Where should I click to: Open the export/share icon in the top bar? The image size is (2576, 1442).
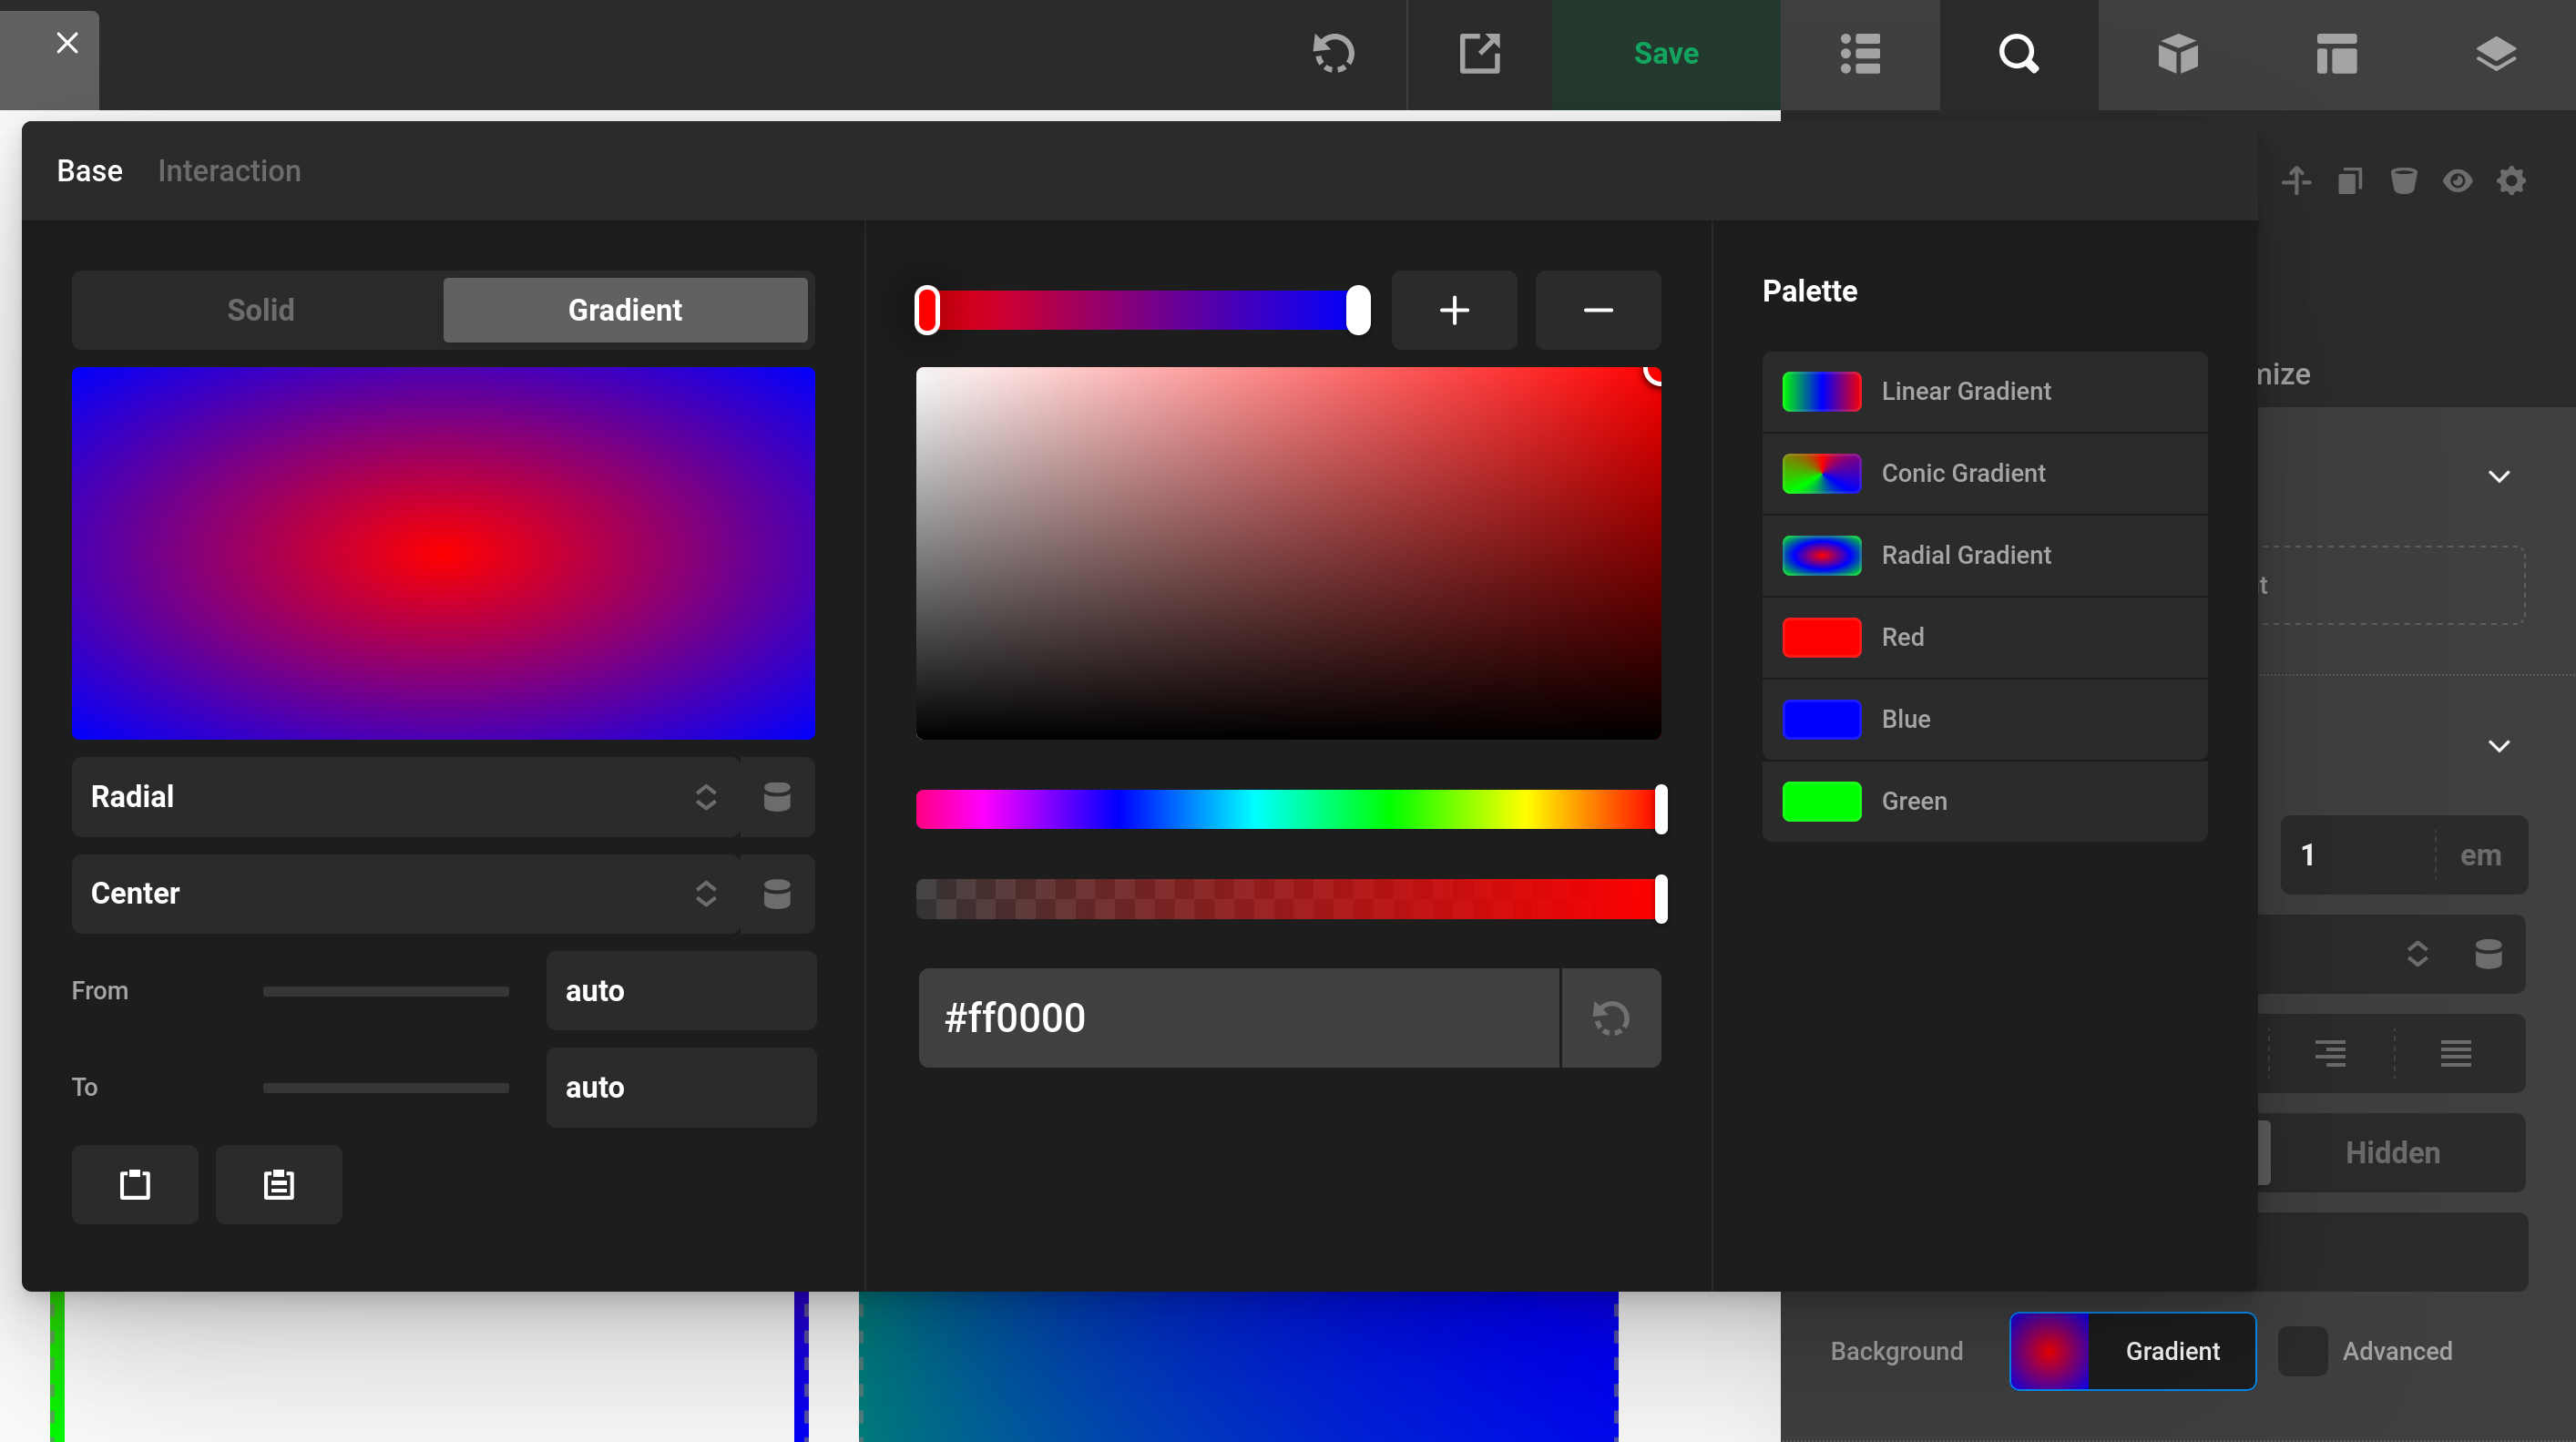pos(1480,55)
